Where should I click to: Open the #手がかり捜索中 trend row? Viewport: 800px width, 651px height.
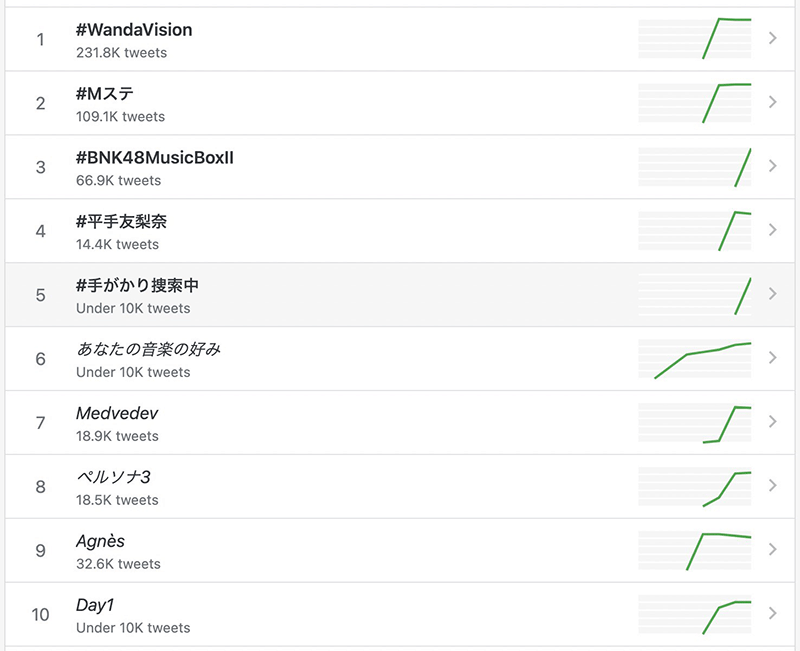coord(137,286)
